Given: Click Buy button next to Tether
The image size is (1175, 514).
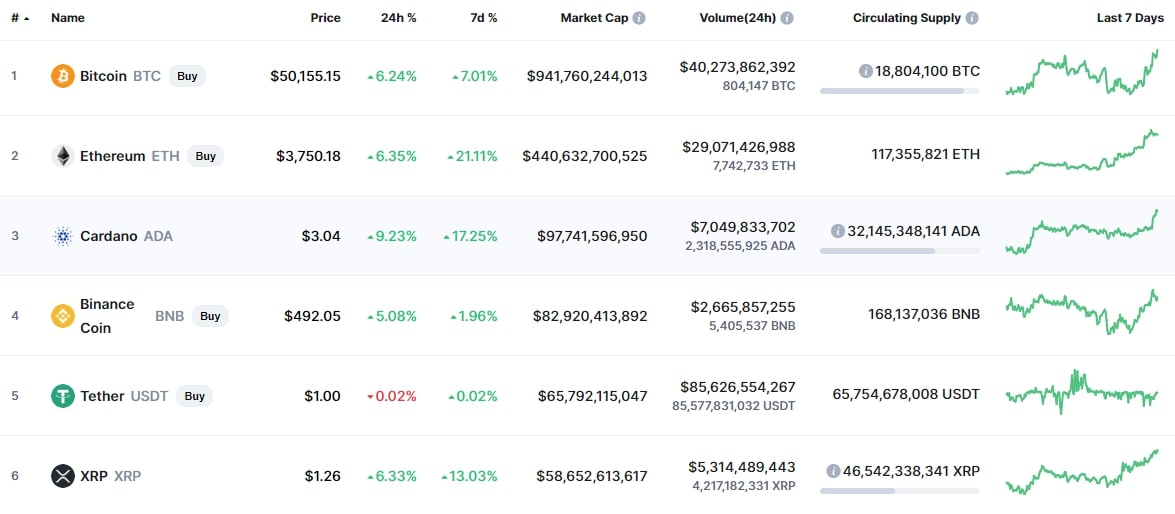Looking at the screenshot, I should [195, 396].
